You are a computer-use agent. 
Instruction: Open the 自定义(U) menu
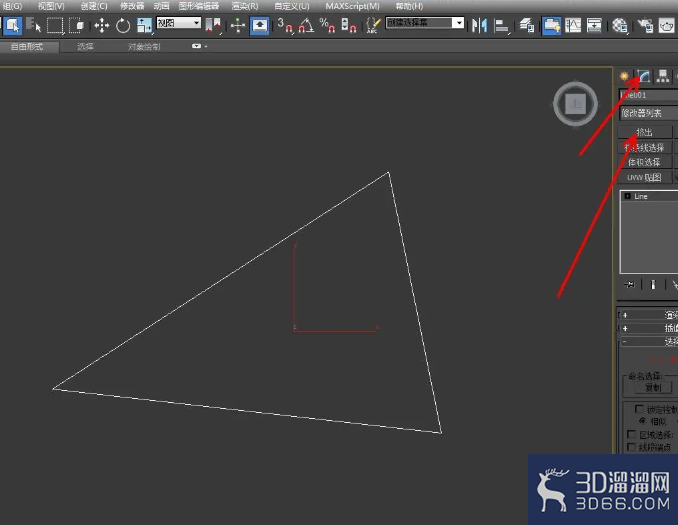coord(292,6)
